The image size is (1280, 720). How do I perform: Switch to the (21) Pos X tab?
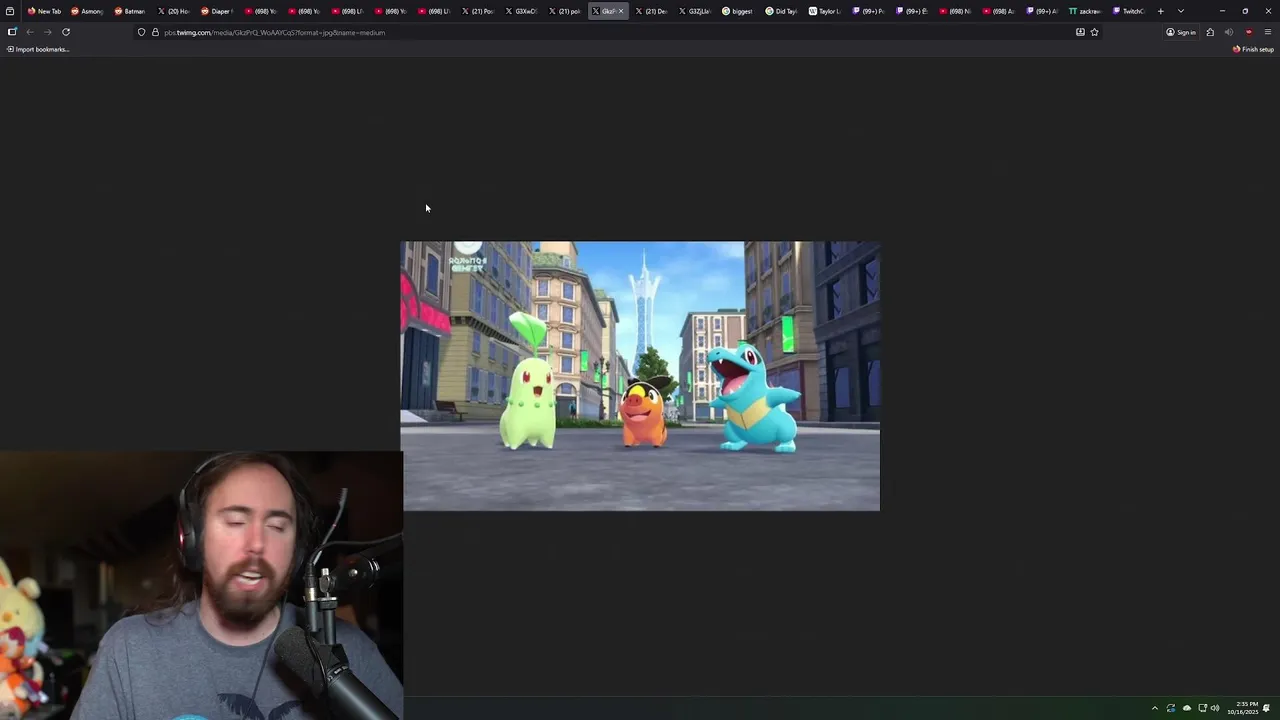(x=478, y=11)
